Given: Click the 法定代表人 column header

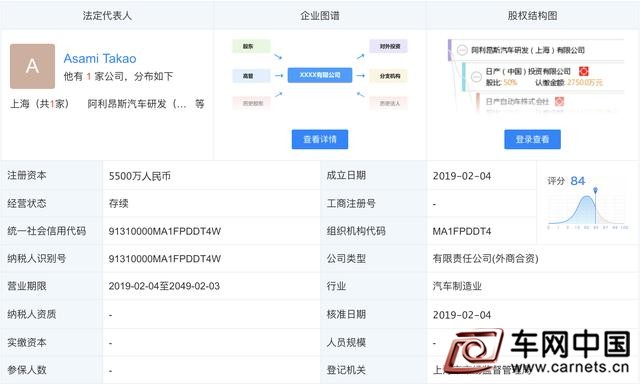Looking at the screenshot, I should tap(107, 16).
